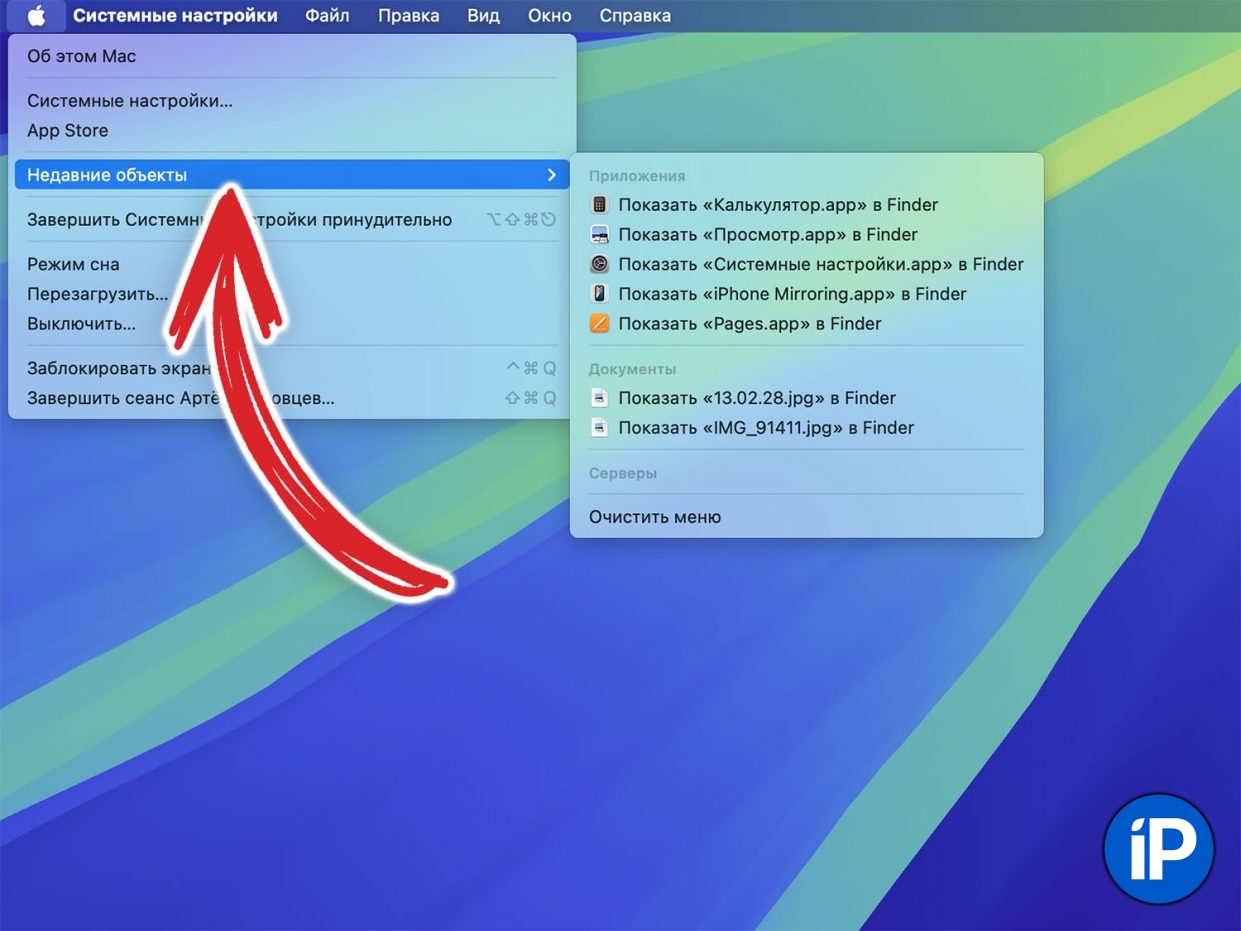Select «Системные настройки…» in Apple menu
This screenshot has width=1241, height=931.
point(292,101)
